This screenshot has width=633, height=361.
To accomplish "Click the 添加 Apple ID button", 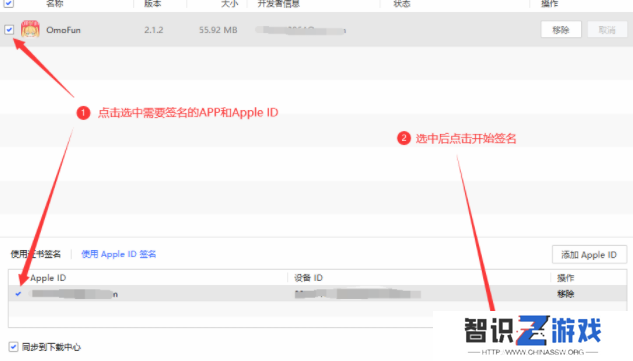I will [x=589, y=255].
